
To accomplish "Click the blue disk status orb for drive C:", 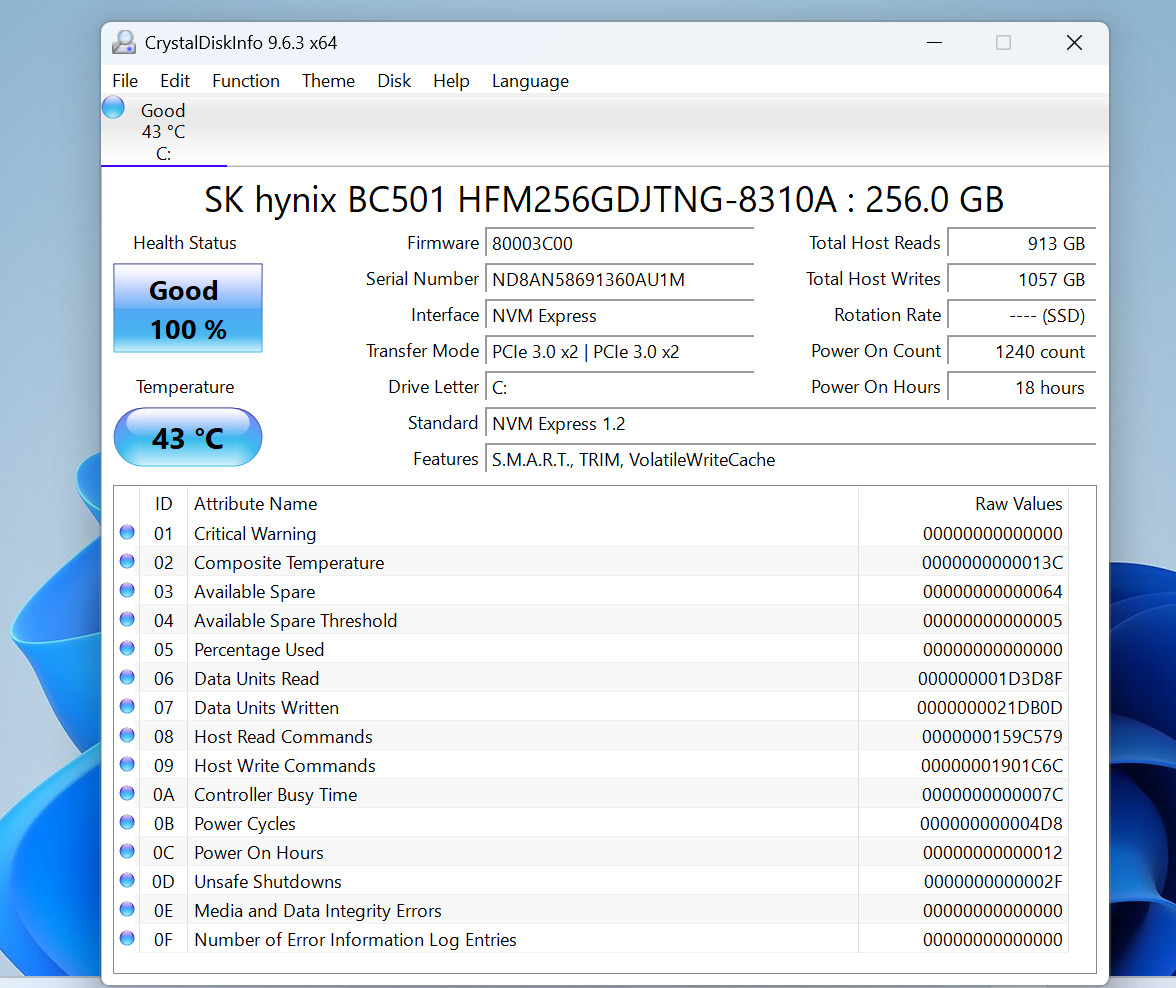I will (114, 108).
